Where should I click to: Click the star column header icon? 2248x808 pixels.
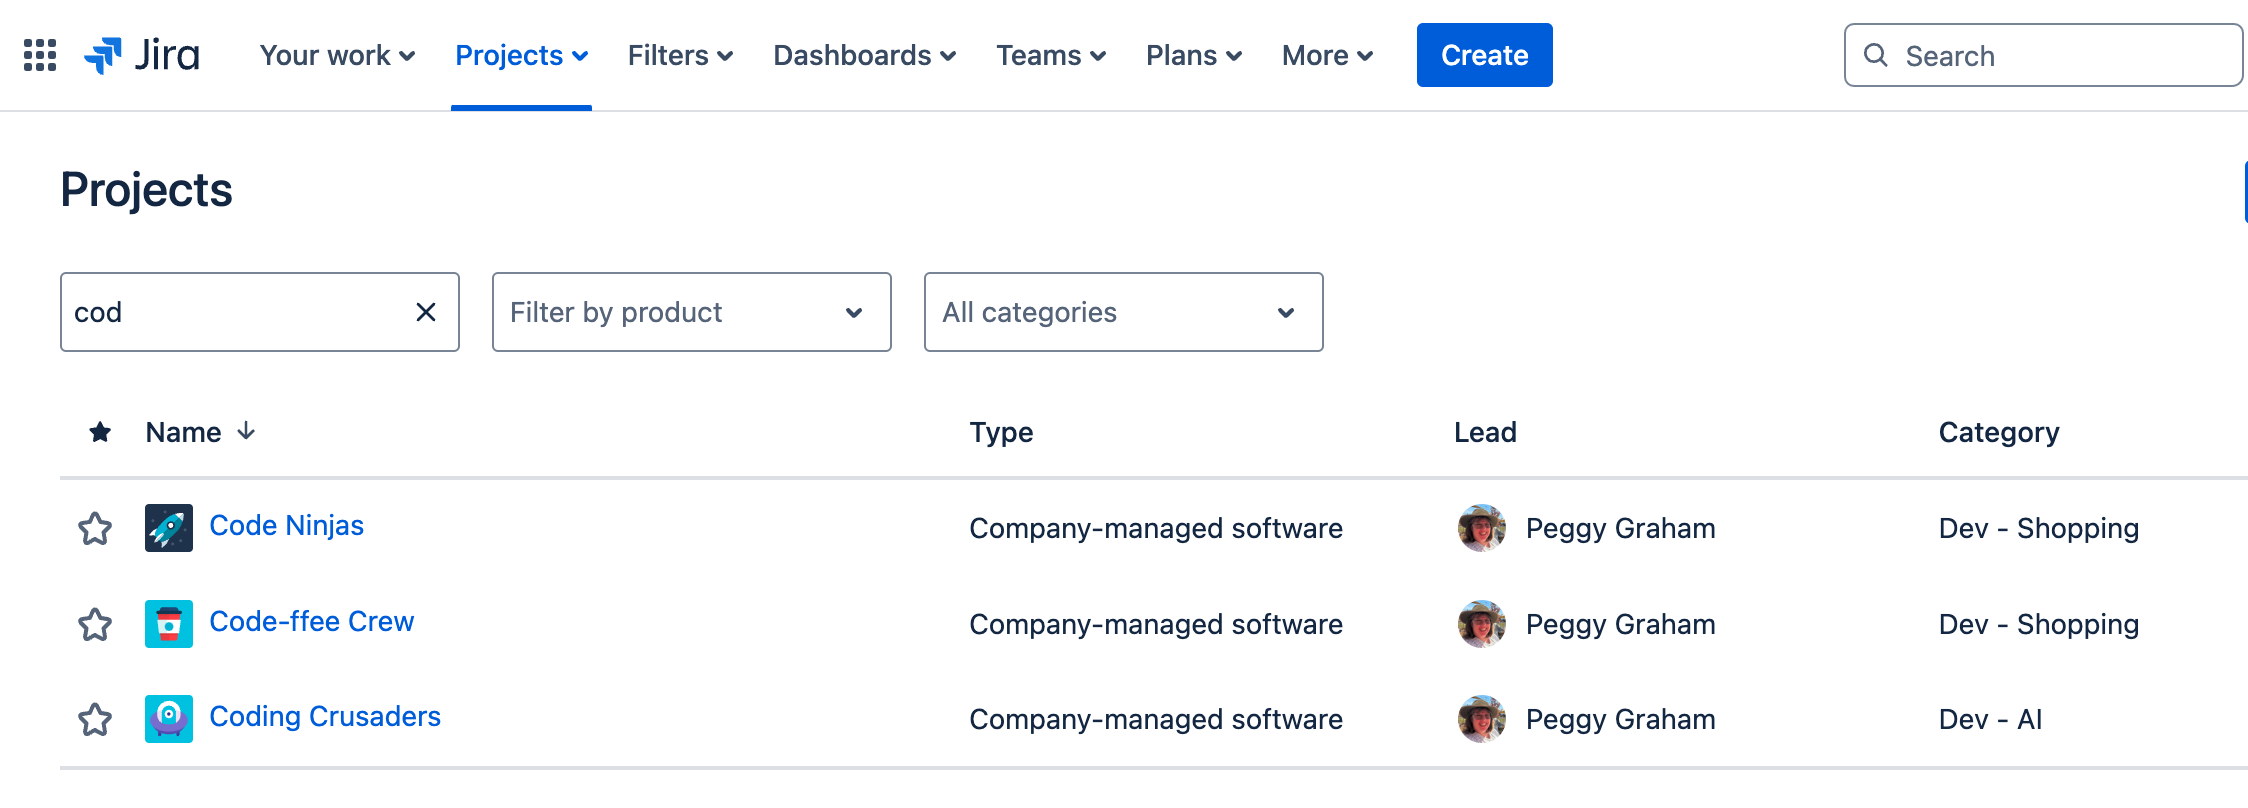coord(100,432)
